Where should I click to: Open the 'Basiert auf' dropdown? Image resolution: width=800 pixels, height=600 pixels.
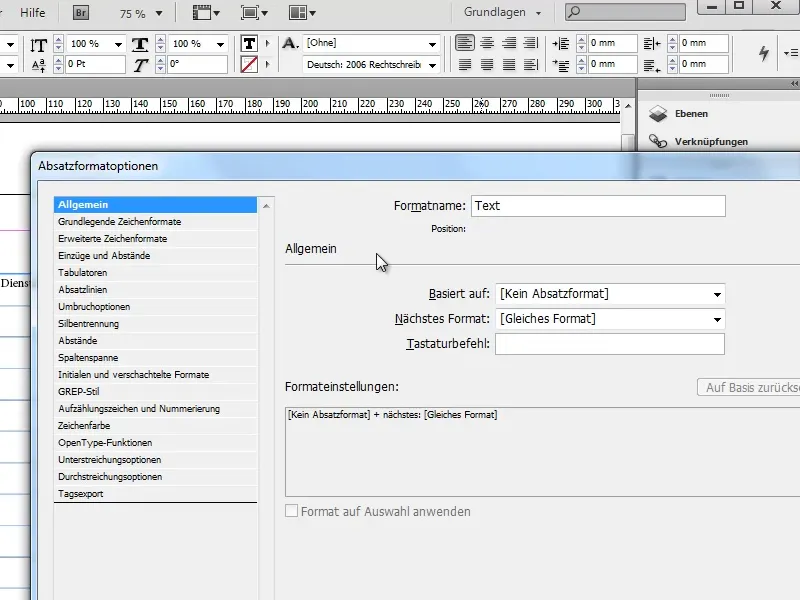610,294
